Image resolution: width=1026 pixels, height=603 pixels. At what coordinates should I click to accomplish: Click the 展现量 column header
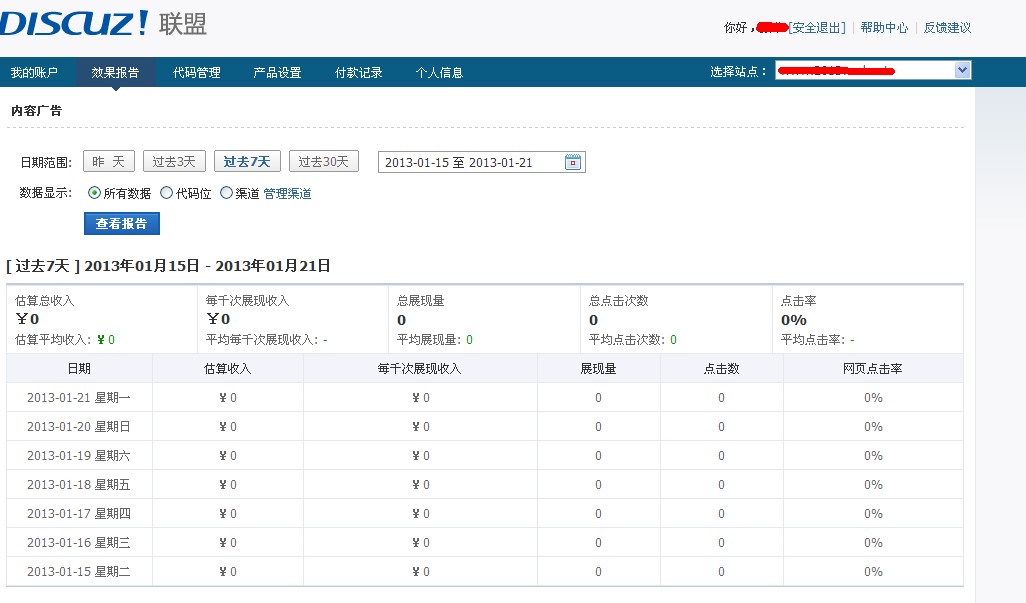point(598,369)
